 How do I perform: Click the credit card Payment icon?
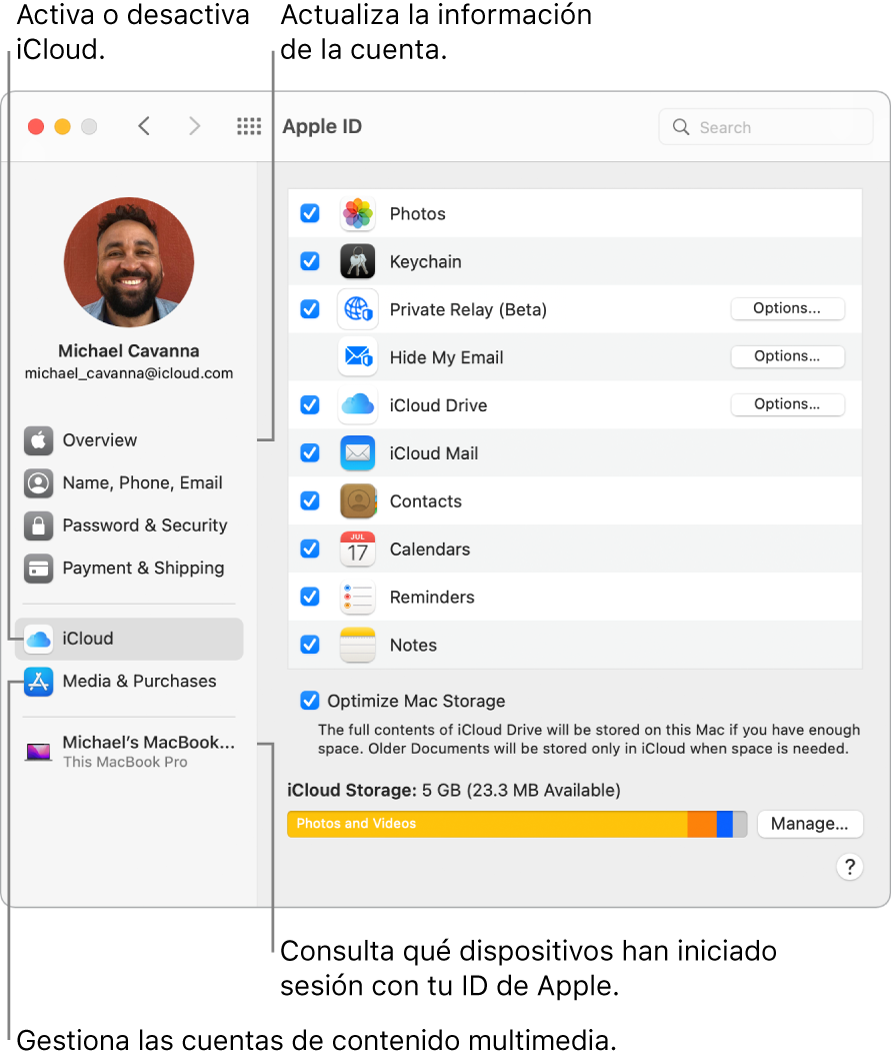38,568
